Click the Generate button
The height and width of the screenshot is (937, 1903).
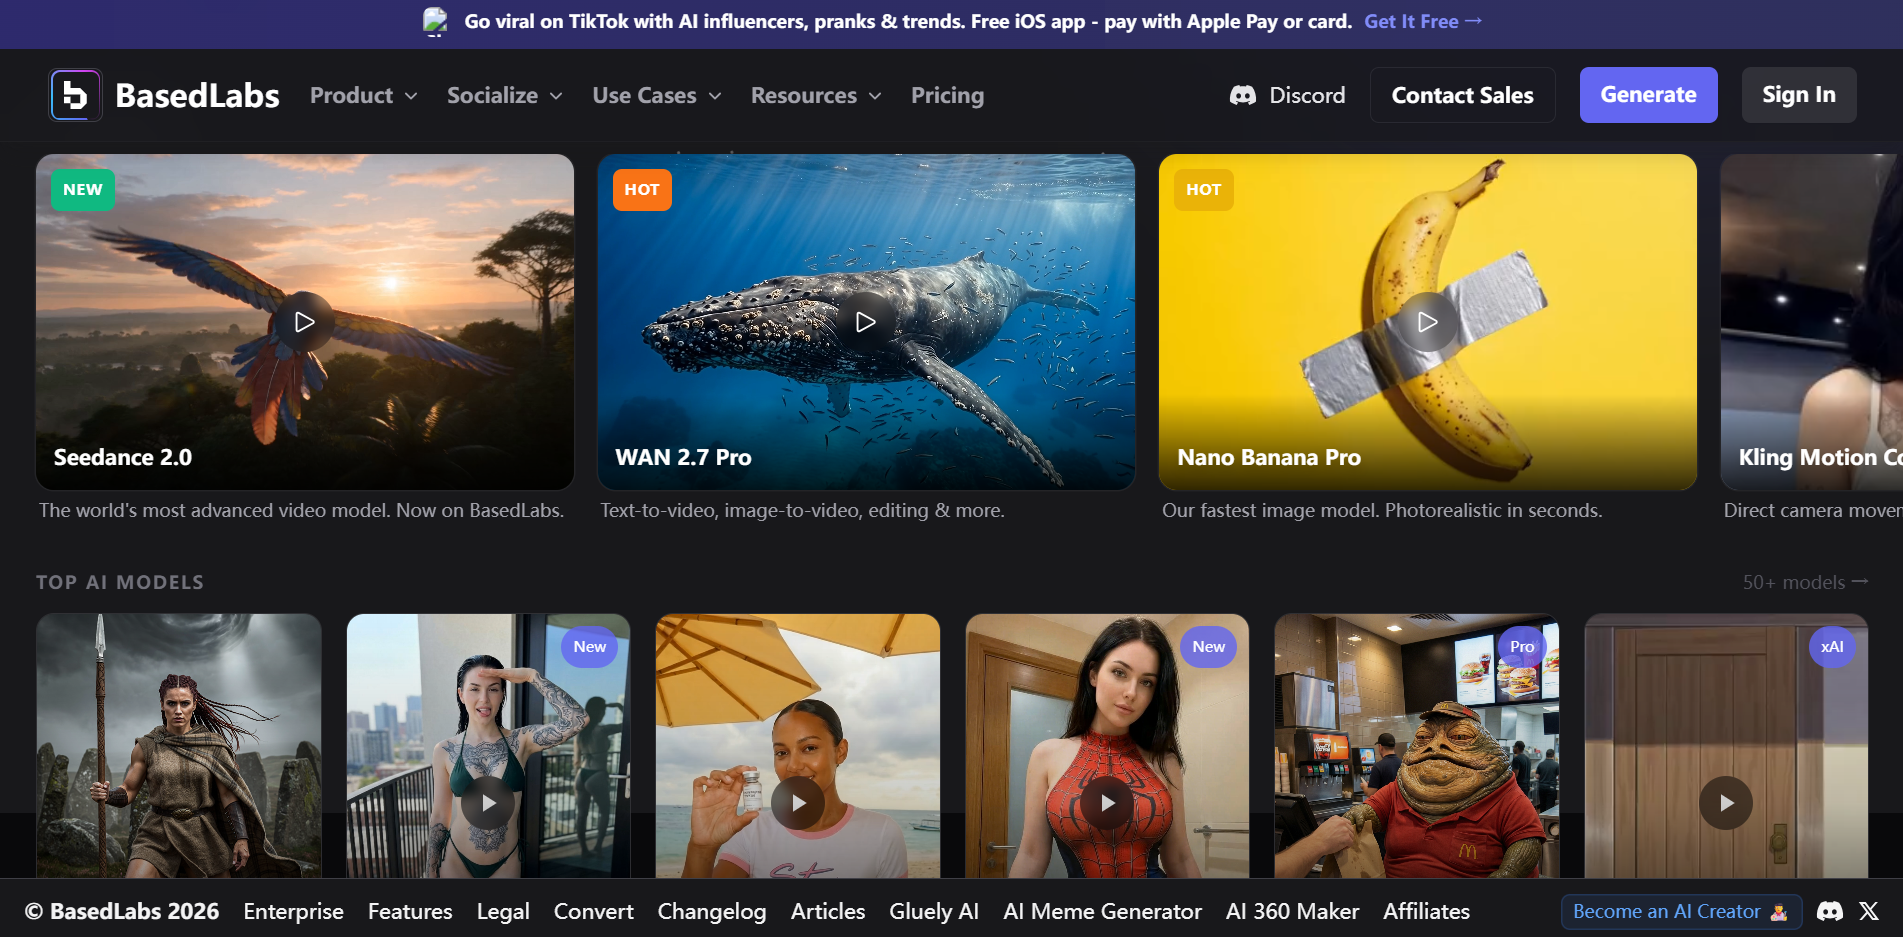point(1648,95)
